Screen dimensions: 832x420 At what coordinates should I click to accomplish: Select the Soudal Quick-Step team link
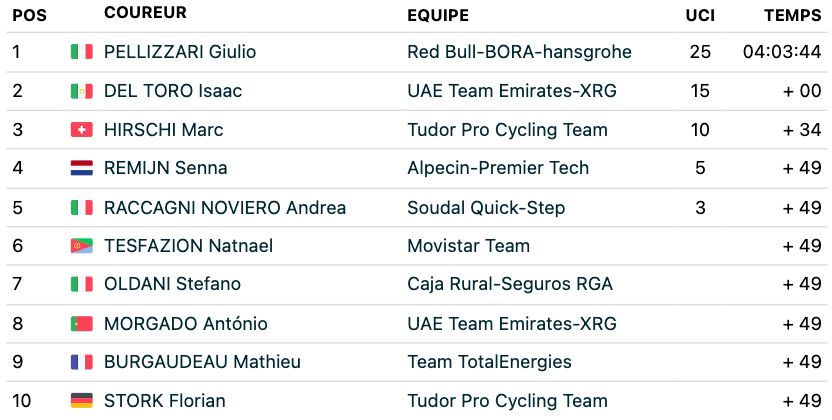[x=486, y=207]
